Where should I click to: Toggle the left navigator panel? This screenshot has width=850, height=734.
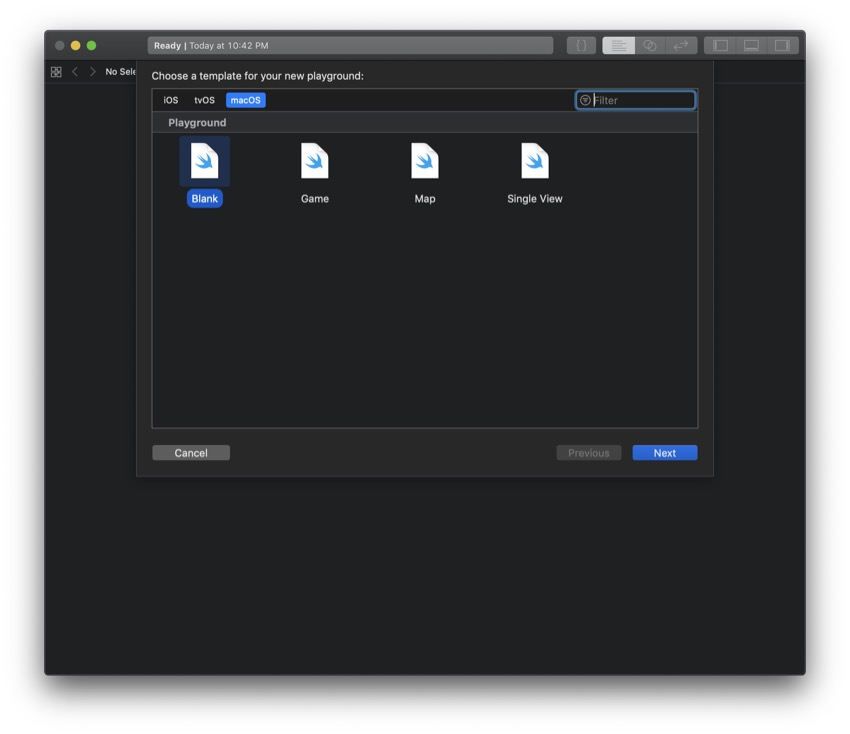[720, 46]
